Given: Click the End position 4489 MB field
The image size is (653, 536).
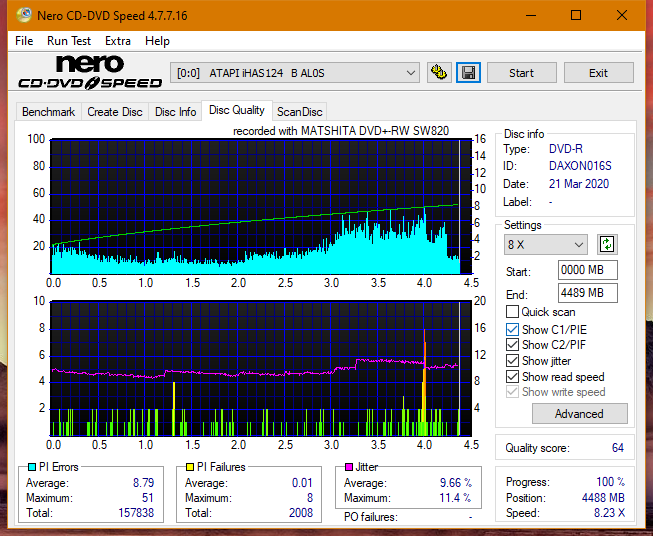Looking at the screenshot, I should point(587,293).
